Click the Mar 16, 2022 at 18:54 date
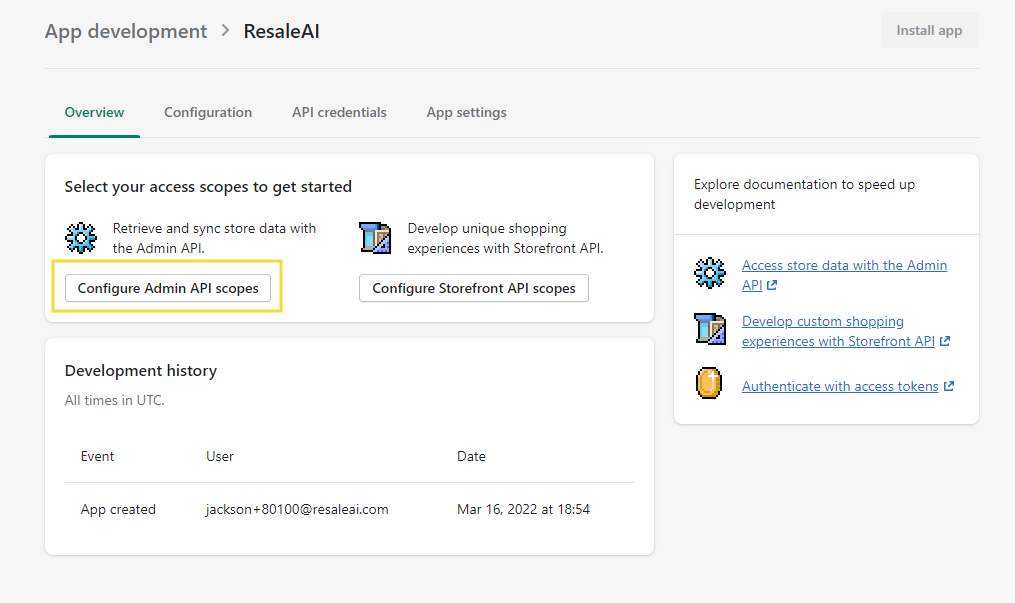This screenshot has height=603, width=1015. [524, 509]
